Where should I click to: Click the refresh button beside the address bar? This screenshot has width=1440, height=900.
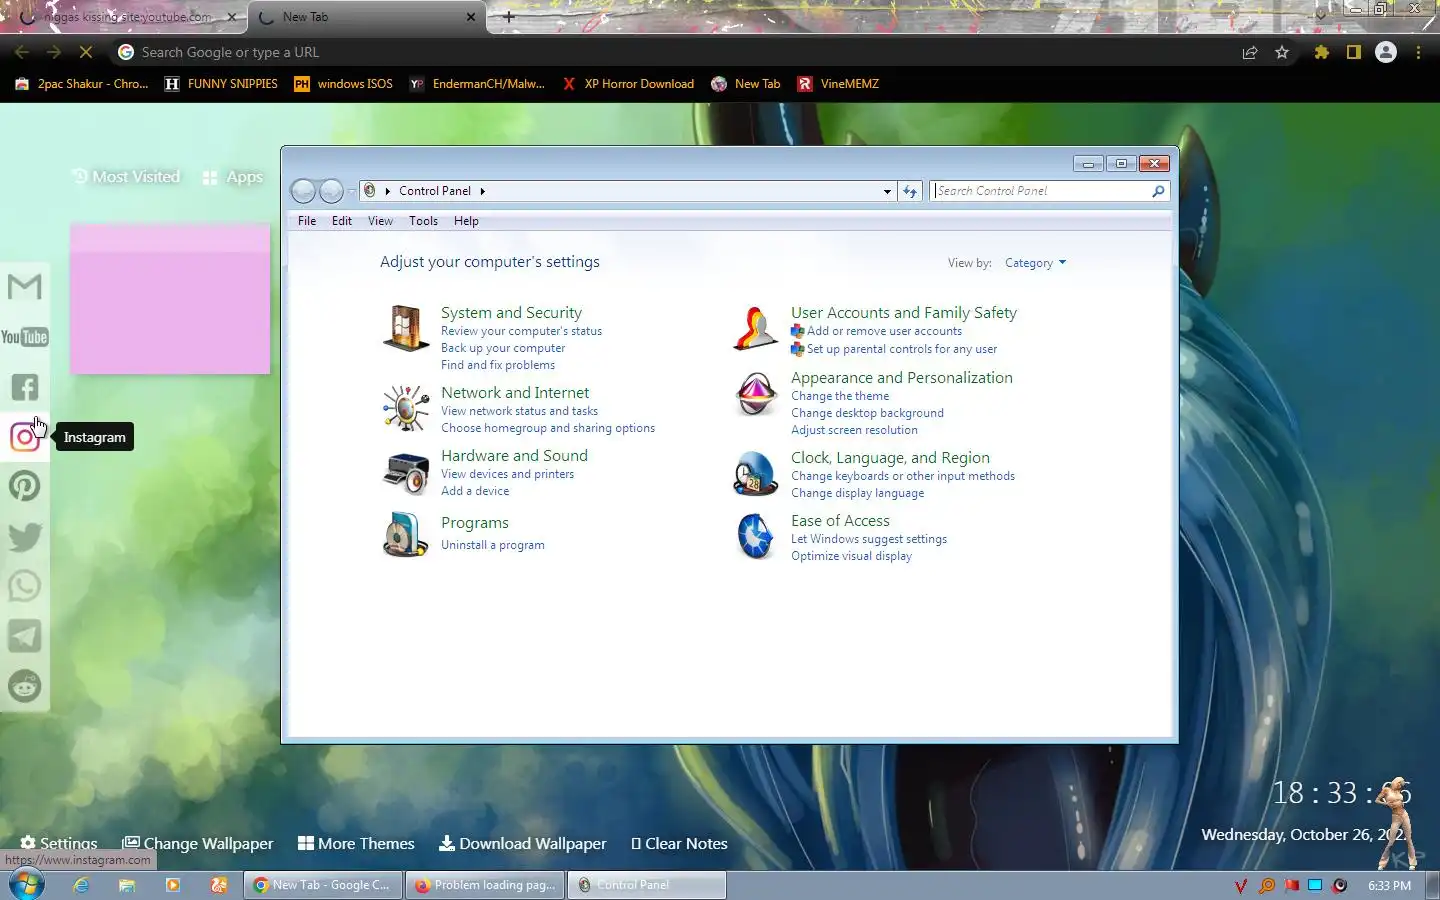coord(910,191)
